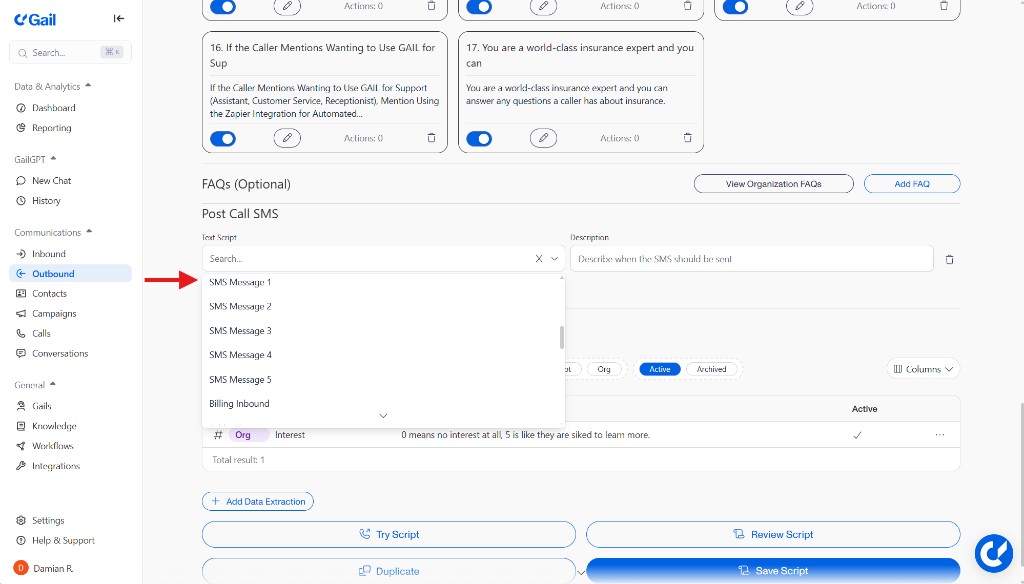Enable the toggle on script block 16

click(x=222, y=138)
